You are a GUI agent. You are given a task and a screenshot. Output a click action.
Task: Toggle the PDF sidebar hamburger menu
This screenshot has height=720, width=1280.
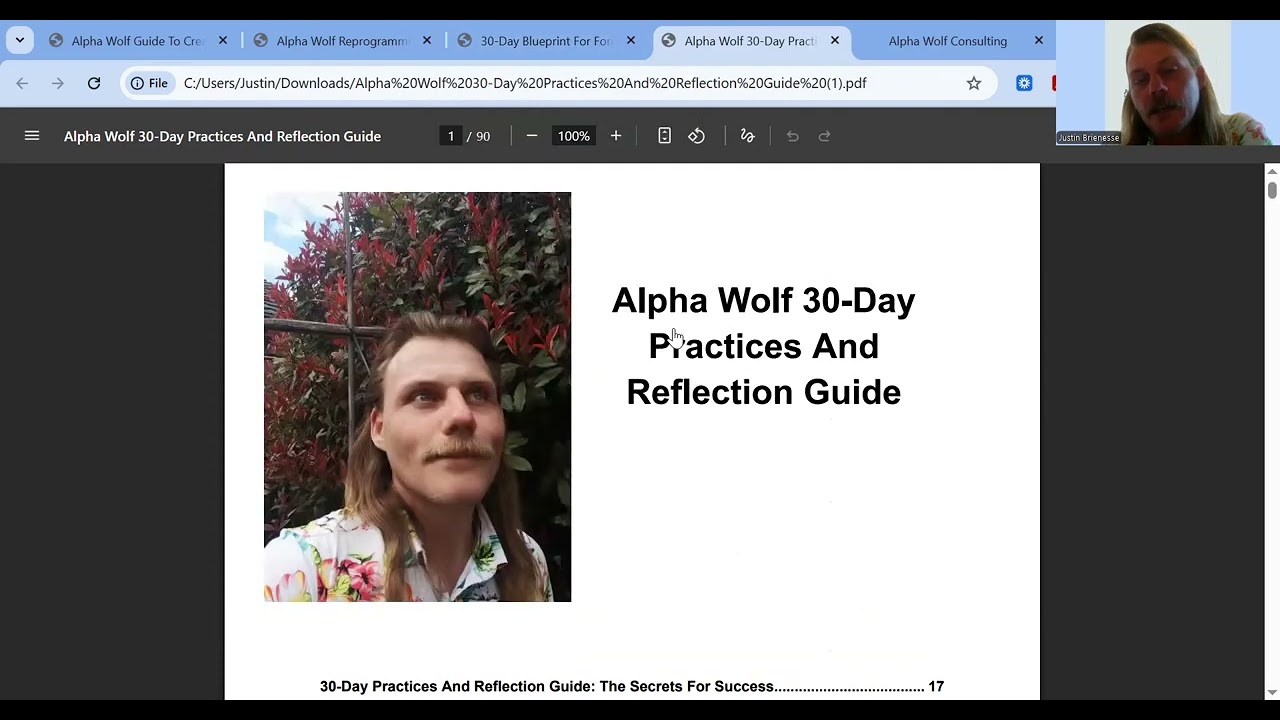click(32, 136)
